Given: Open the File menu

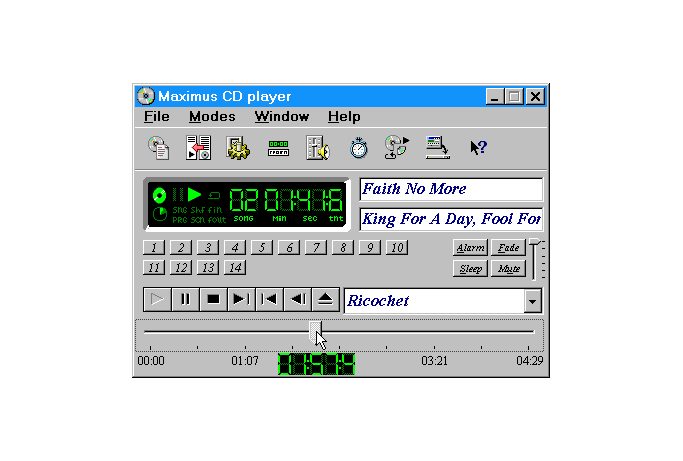Looking at the screenshot, I should coord(157,117).
